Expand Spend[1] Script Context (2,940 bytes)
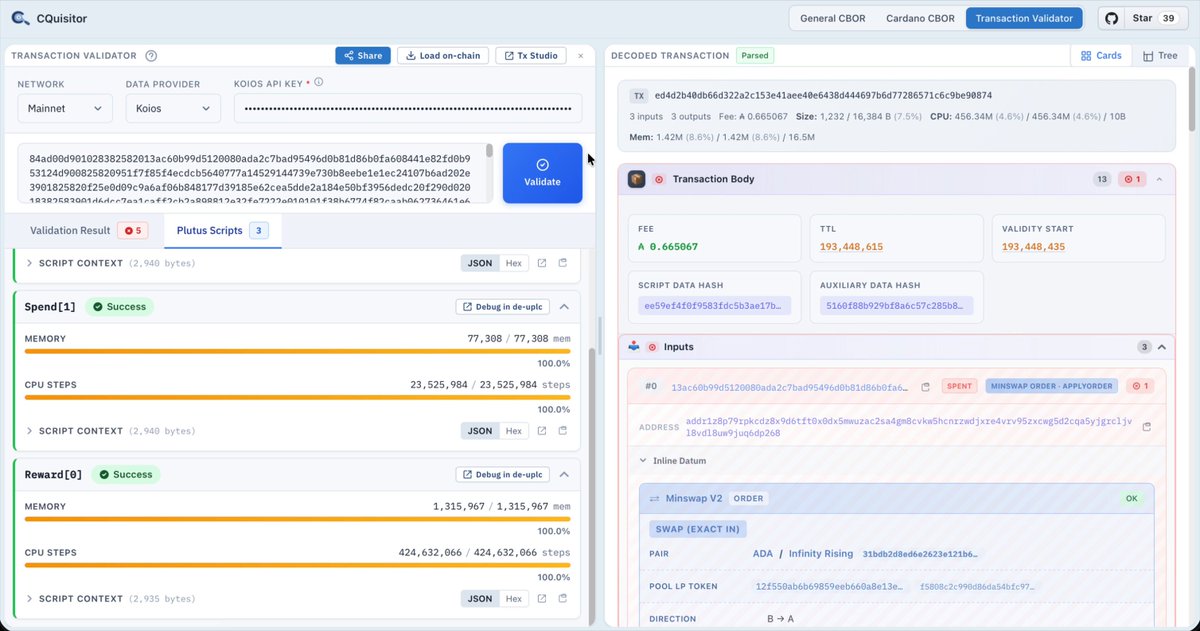1200x631 pixels. 110,431
